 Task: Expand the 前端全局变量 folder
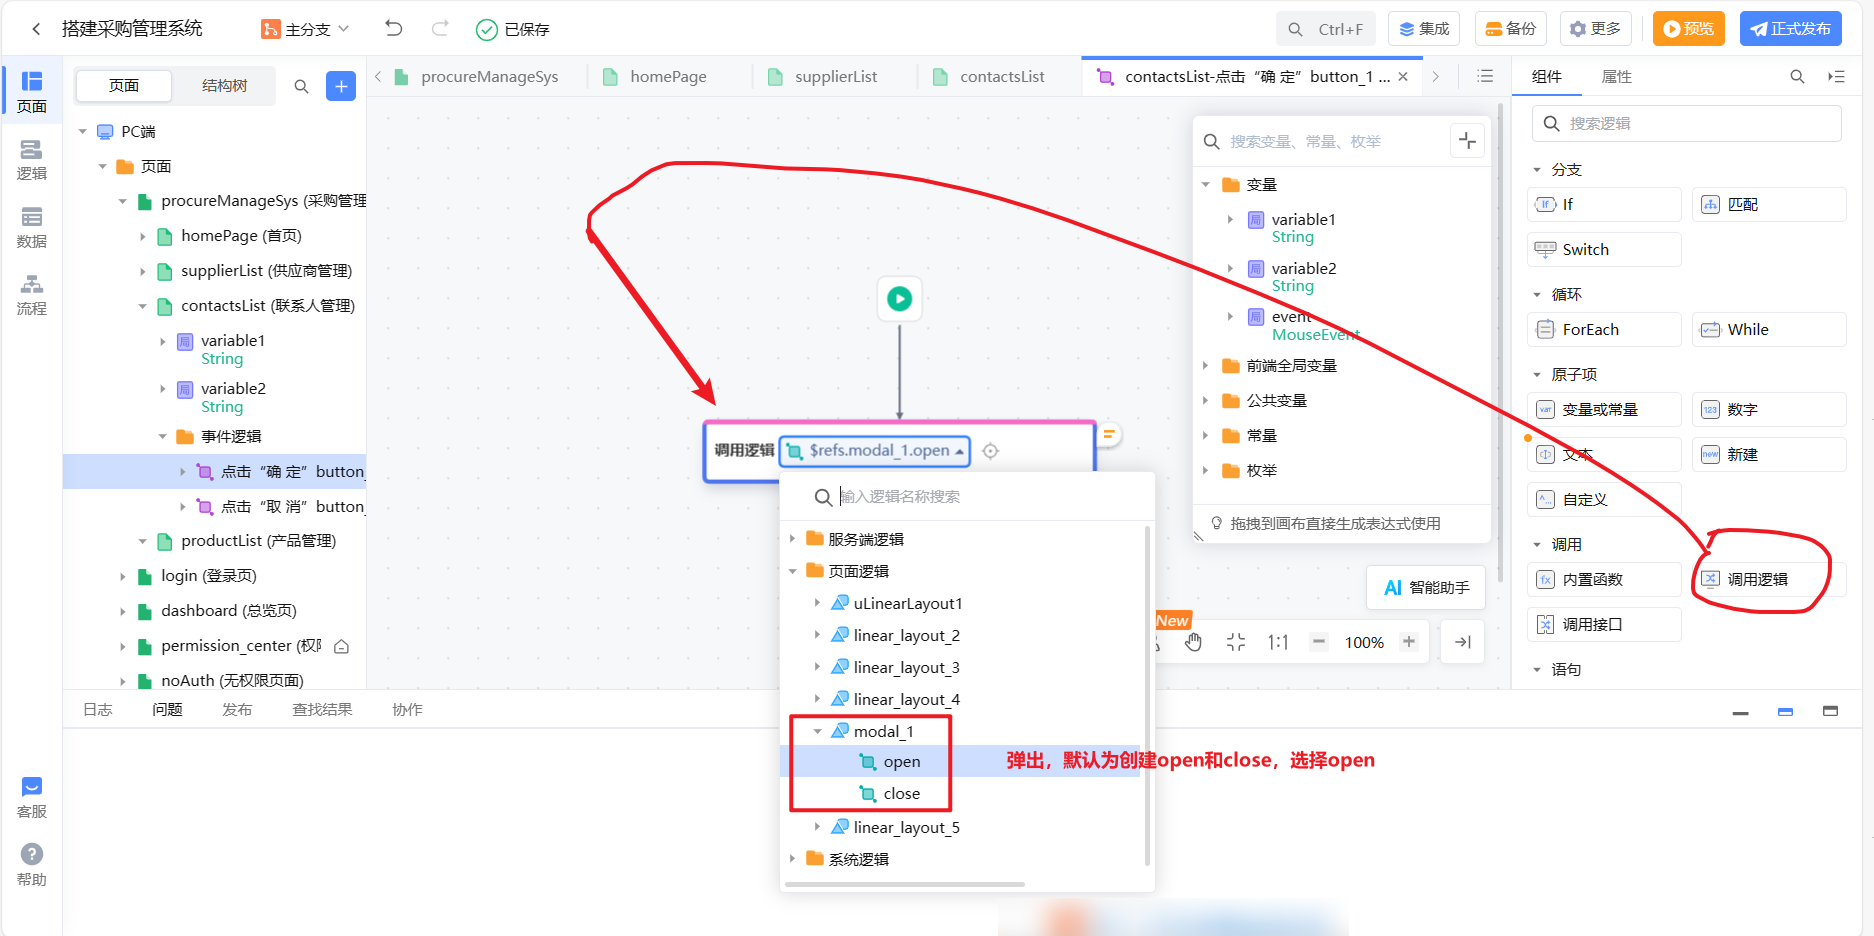tap(1206, 366)
